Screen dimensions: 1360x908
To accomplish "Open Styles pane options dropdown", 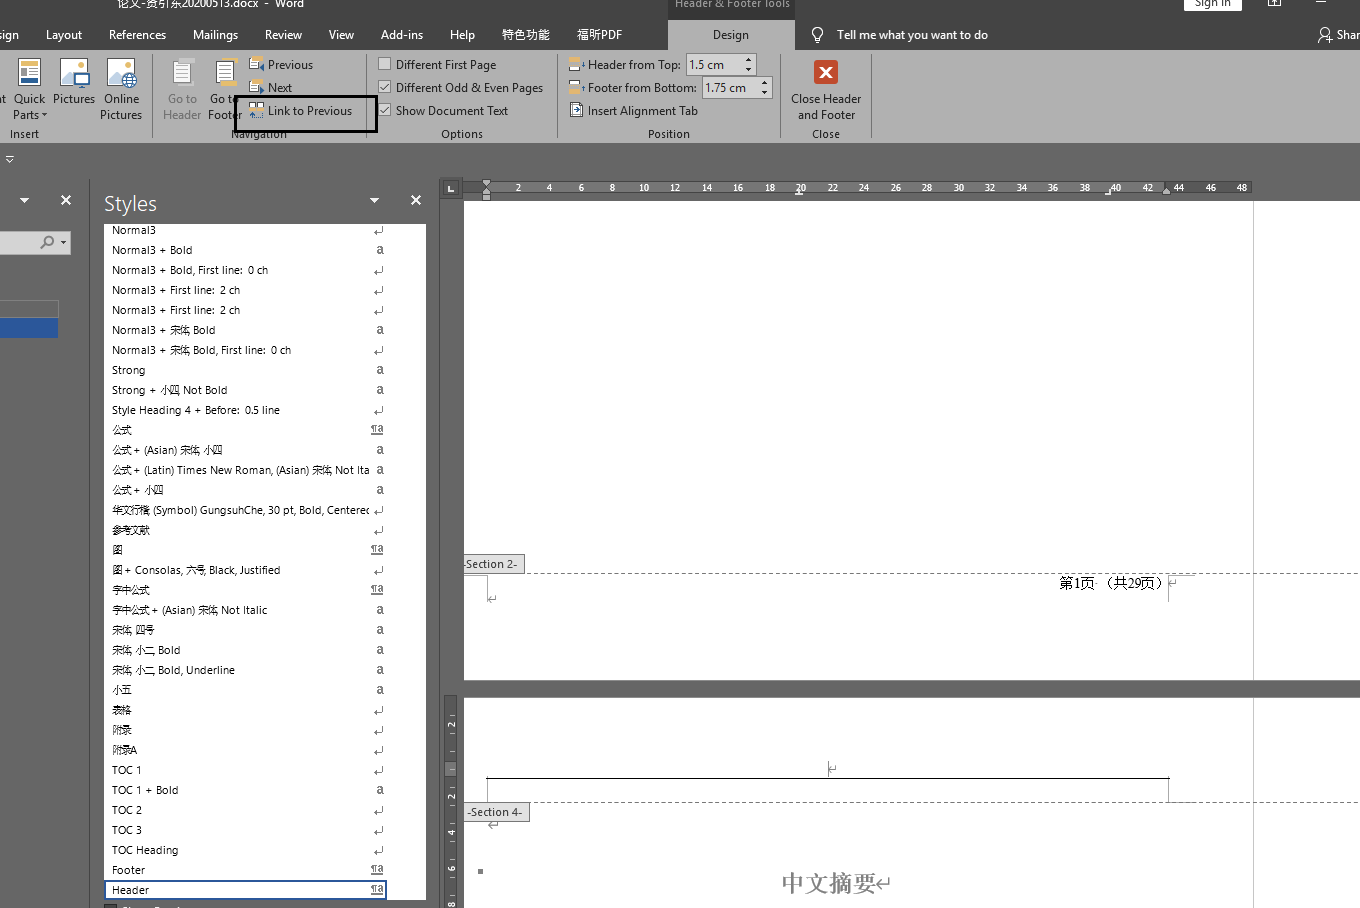I will tap(375, 200).
